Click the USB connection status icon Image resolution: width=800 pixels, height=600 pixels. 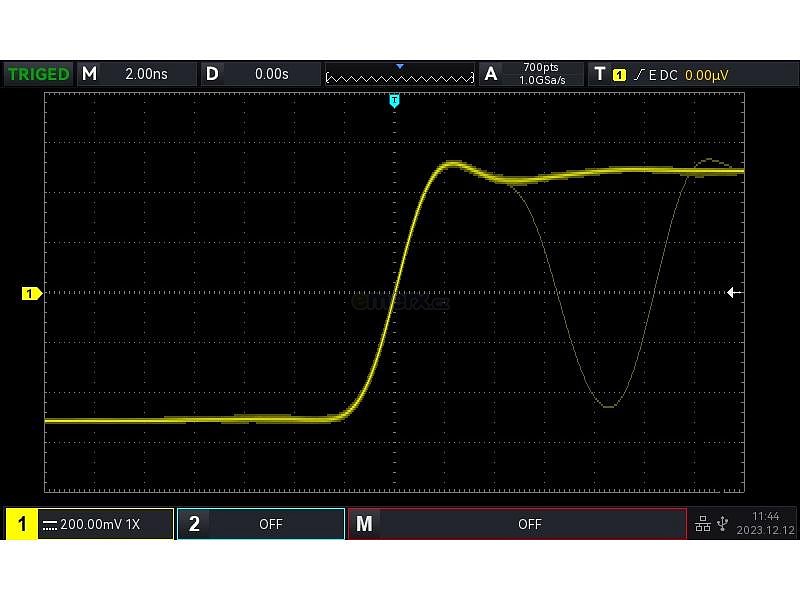722,524
